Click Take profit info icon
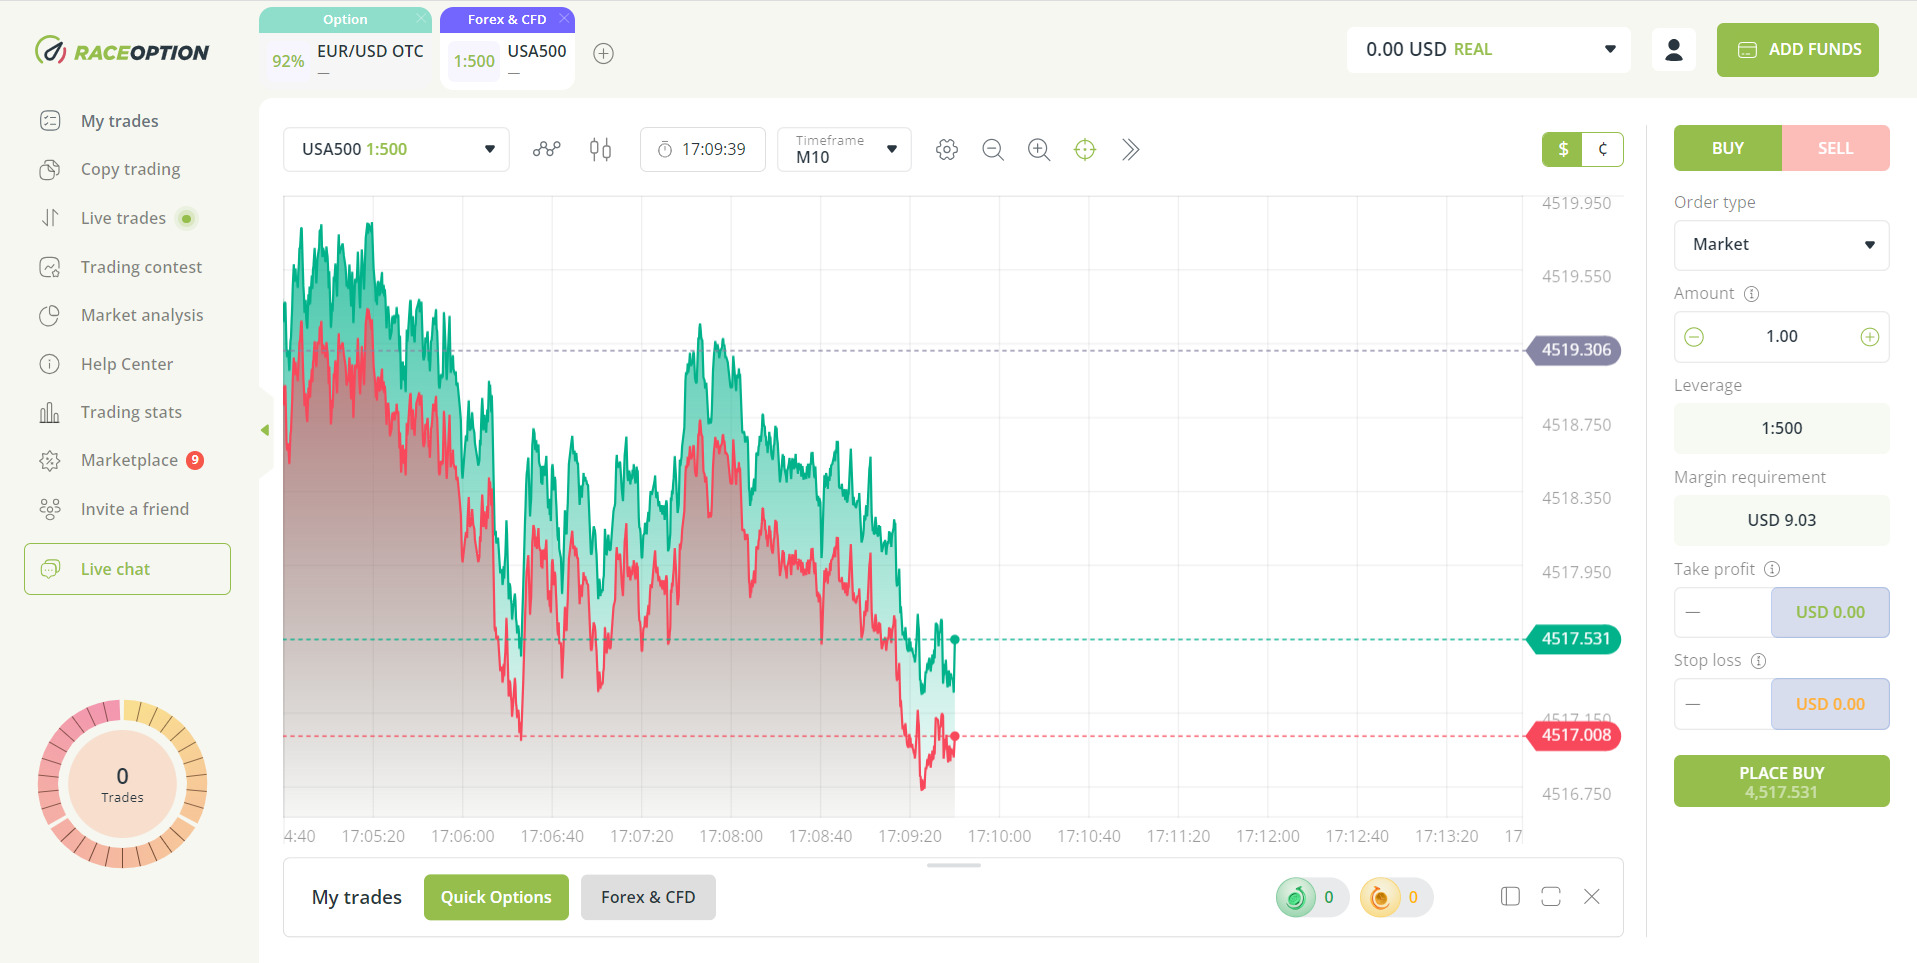 point(1772,569)
